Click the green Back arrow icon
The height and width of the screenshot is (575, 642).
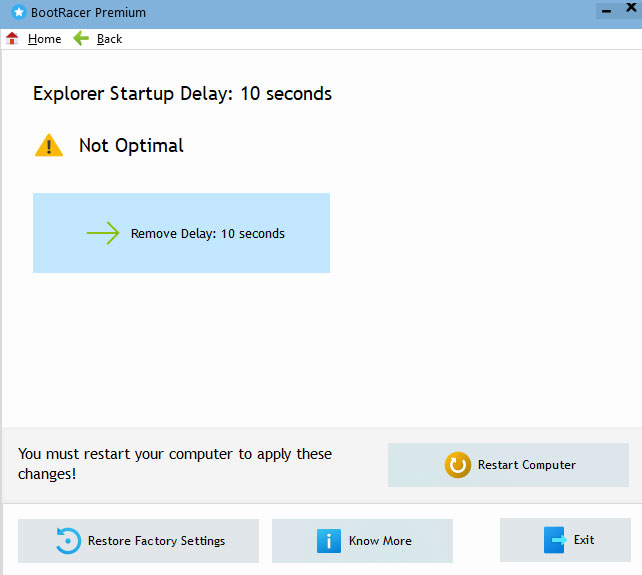(82, 39)
